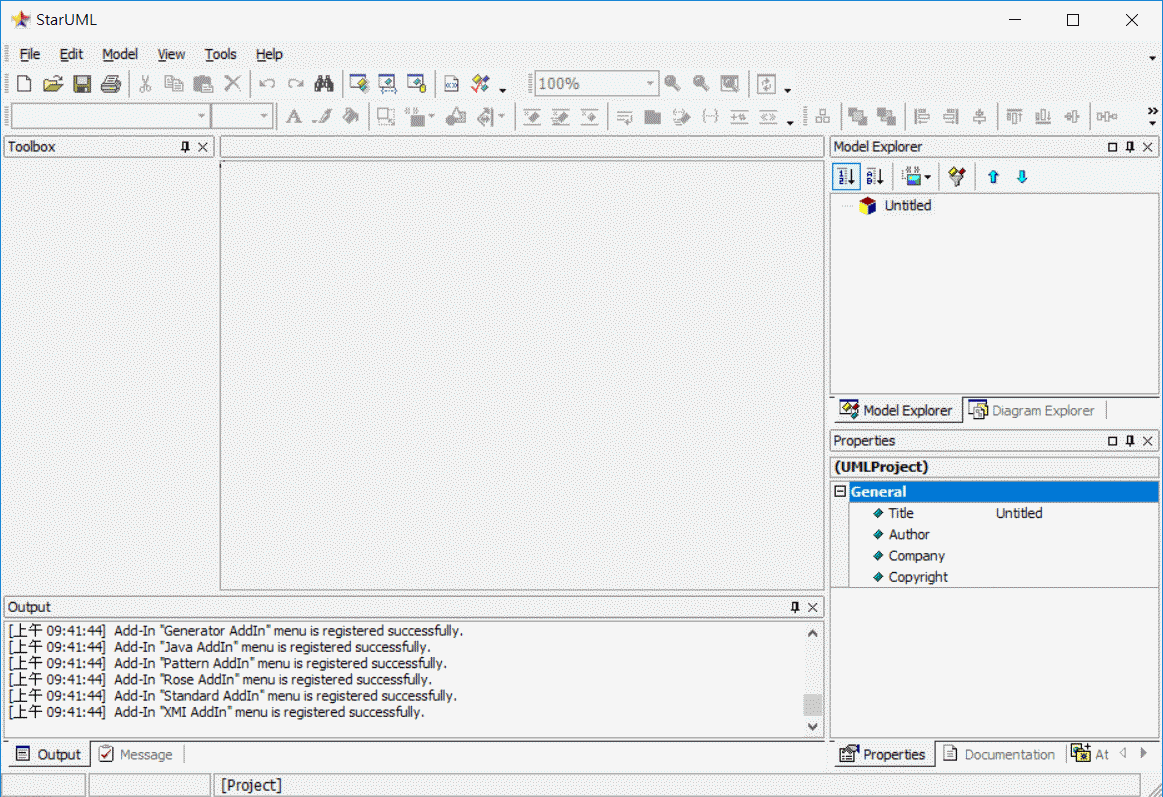Image resolution: width=1163 pixels, height=797 pixels.
Task: Open the Tools menu
Action: (x=220, y=54)
